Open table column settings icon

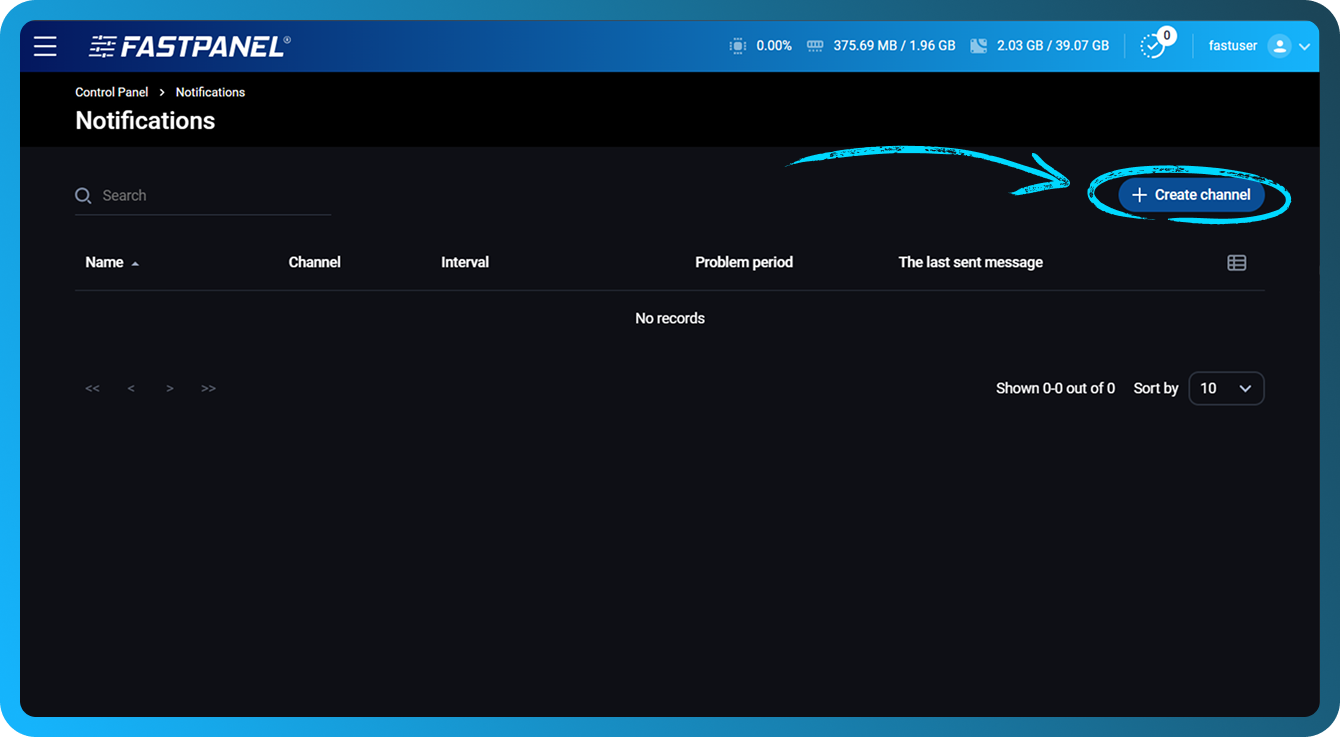(x=1237, y=263)
